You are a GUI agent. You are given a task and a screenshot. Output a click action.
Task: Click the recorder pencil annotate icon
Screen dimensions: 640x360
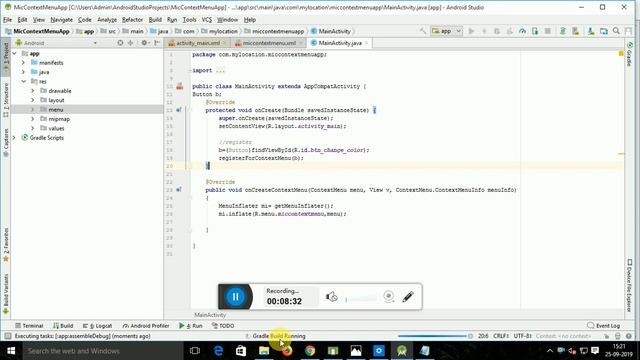point(408,297)
